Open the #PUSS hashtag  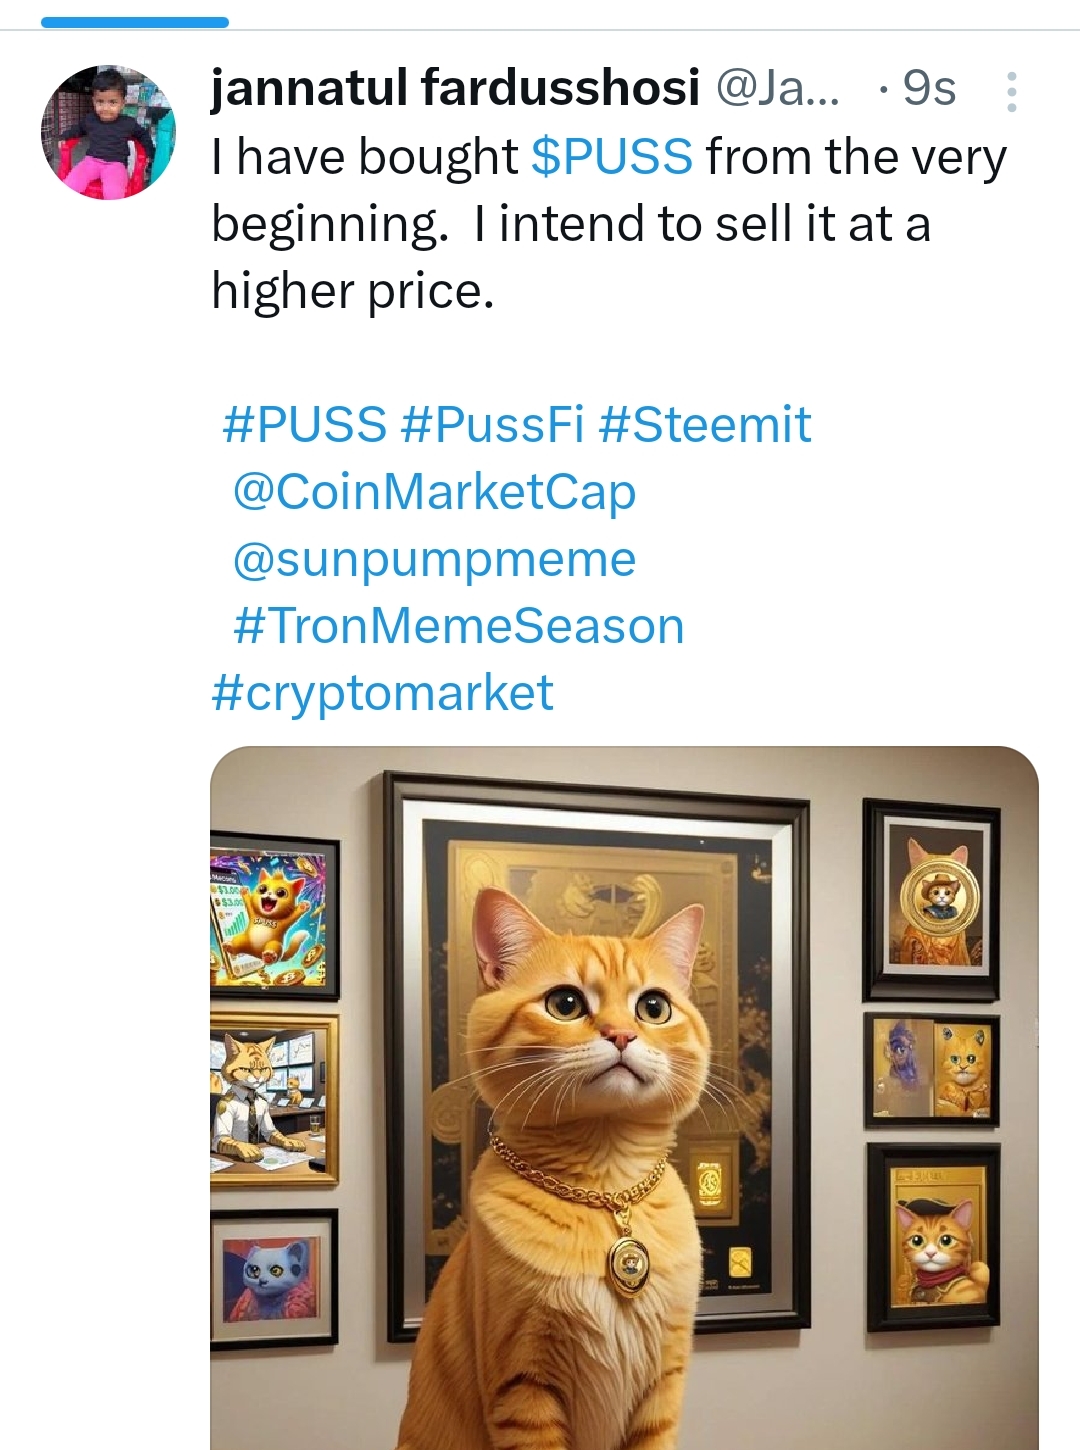tap(304, 424)
